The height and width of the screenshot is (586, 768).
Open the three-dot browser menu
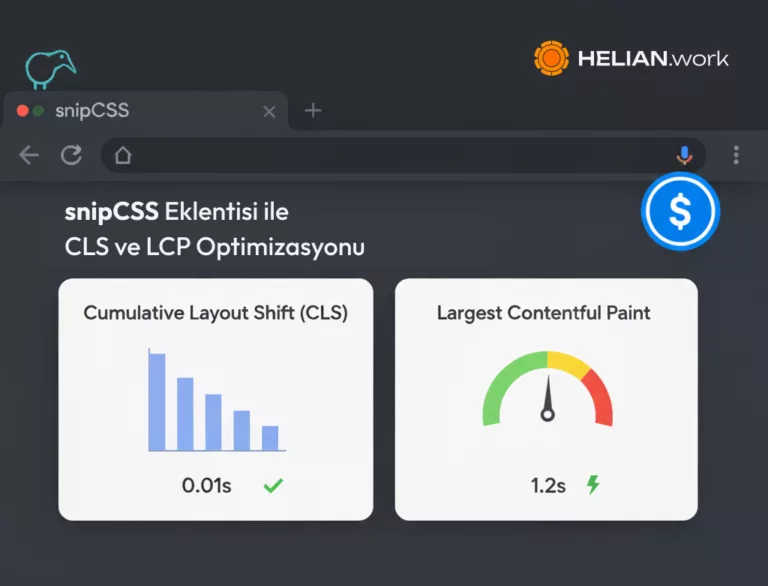tap(736, 155)
